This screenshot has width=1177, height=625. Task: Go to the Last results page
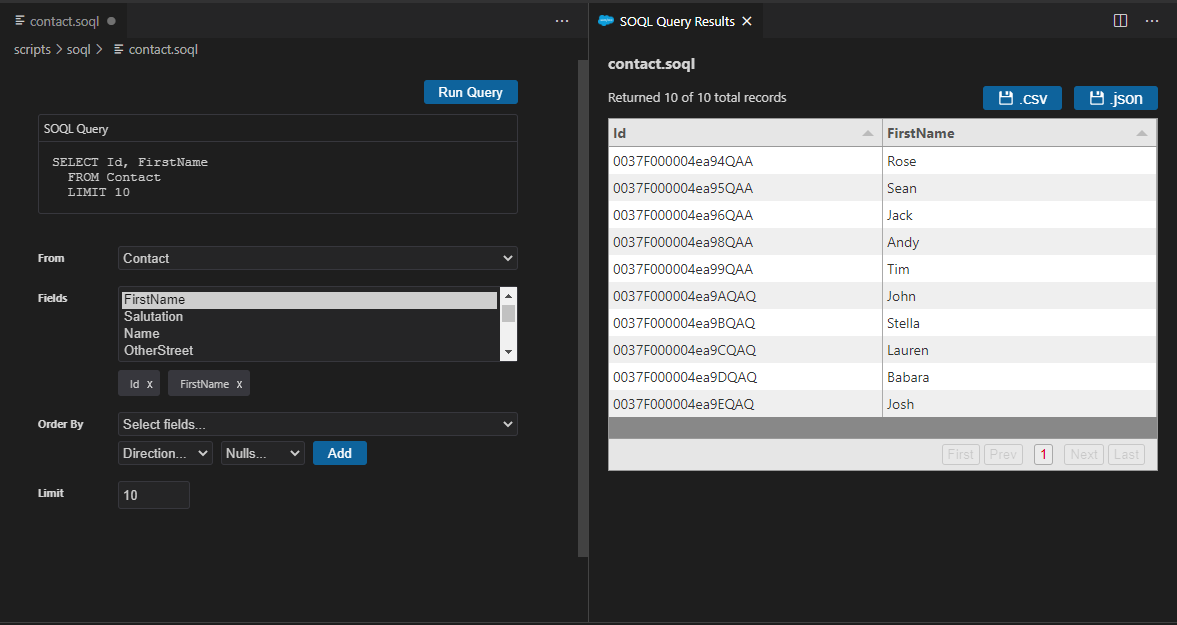[x=1126, y=455]
